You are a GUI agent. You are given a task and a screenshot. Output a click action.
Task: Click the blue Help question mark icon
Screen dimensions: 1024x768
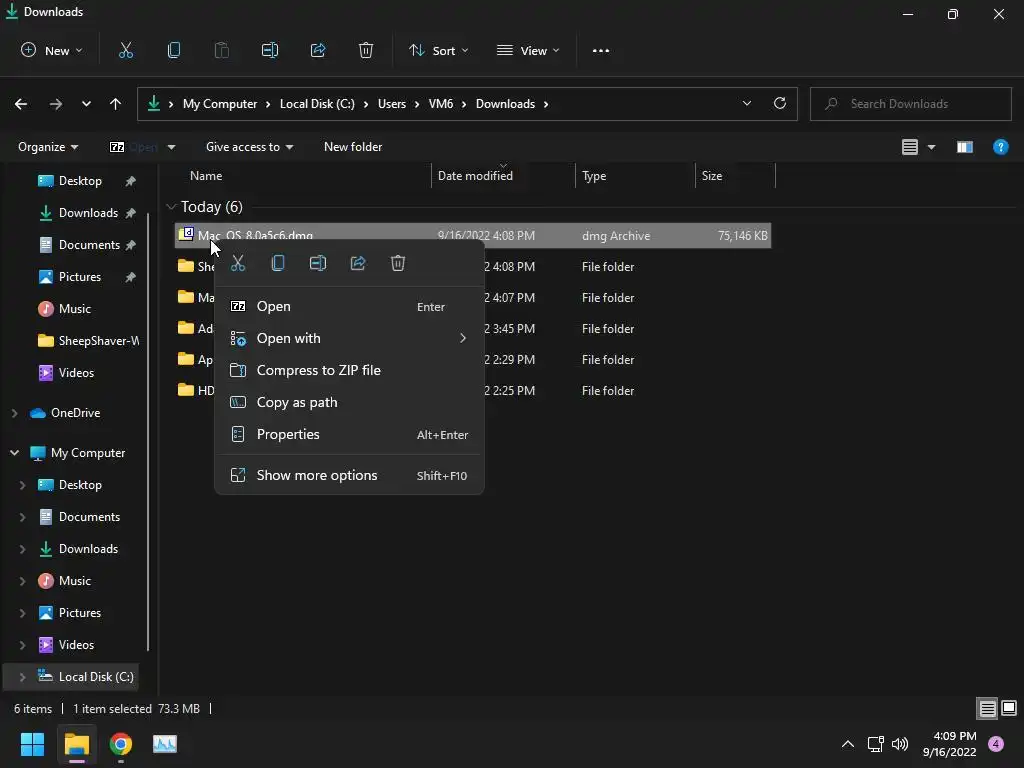pos(1000,147)
